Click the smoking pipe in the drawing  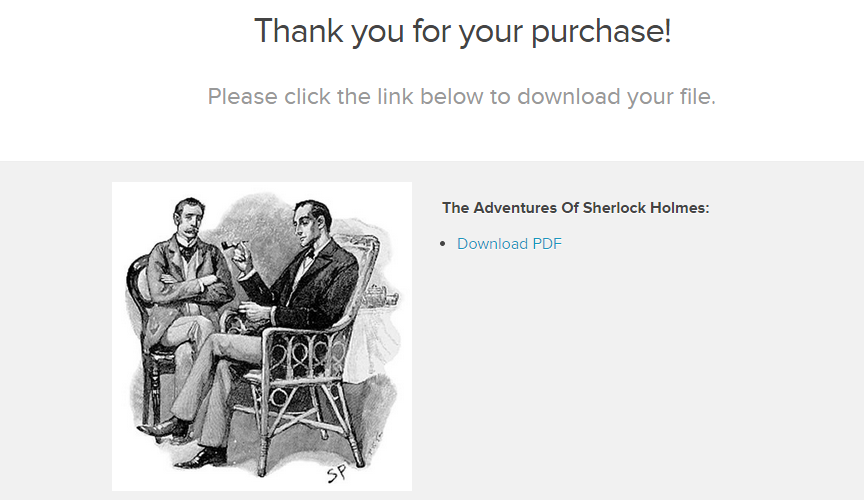(x=228, y=244)
